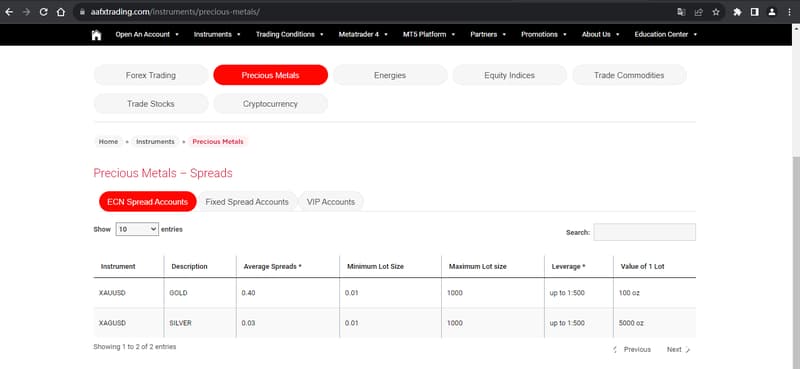Image resolution: width=800 pixels, height=369 pixels.
Task: Click the Instruments breadcrumb link
Action: (155, 142)
